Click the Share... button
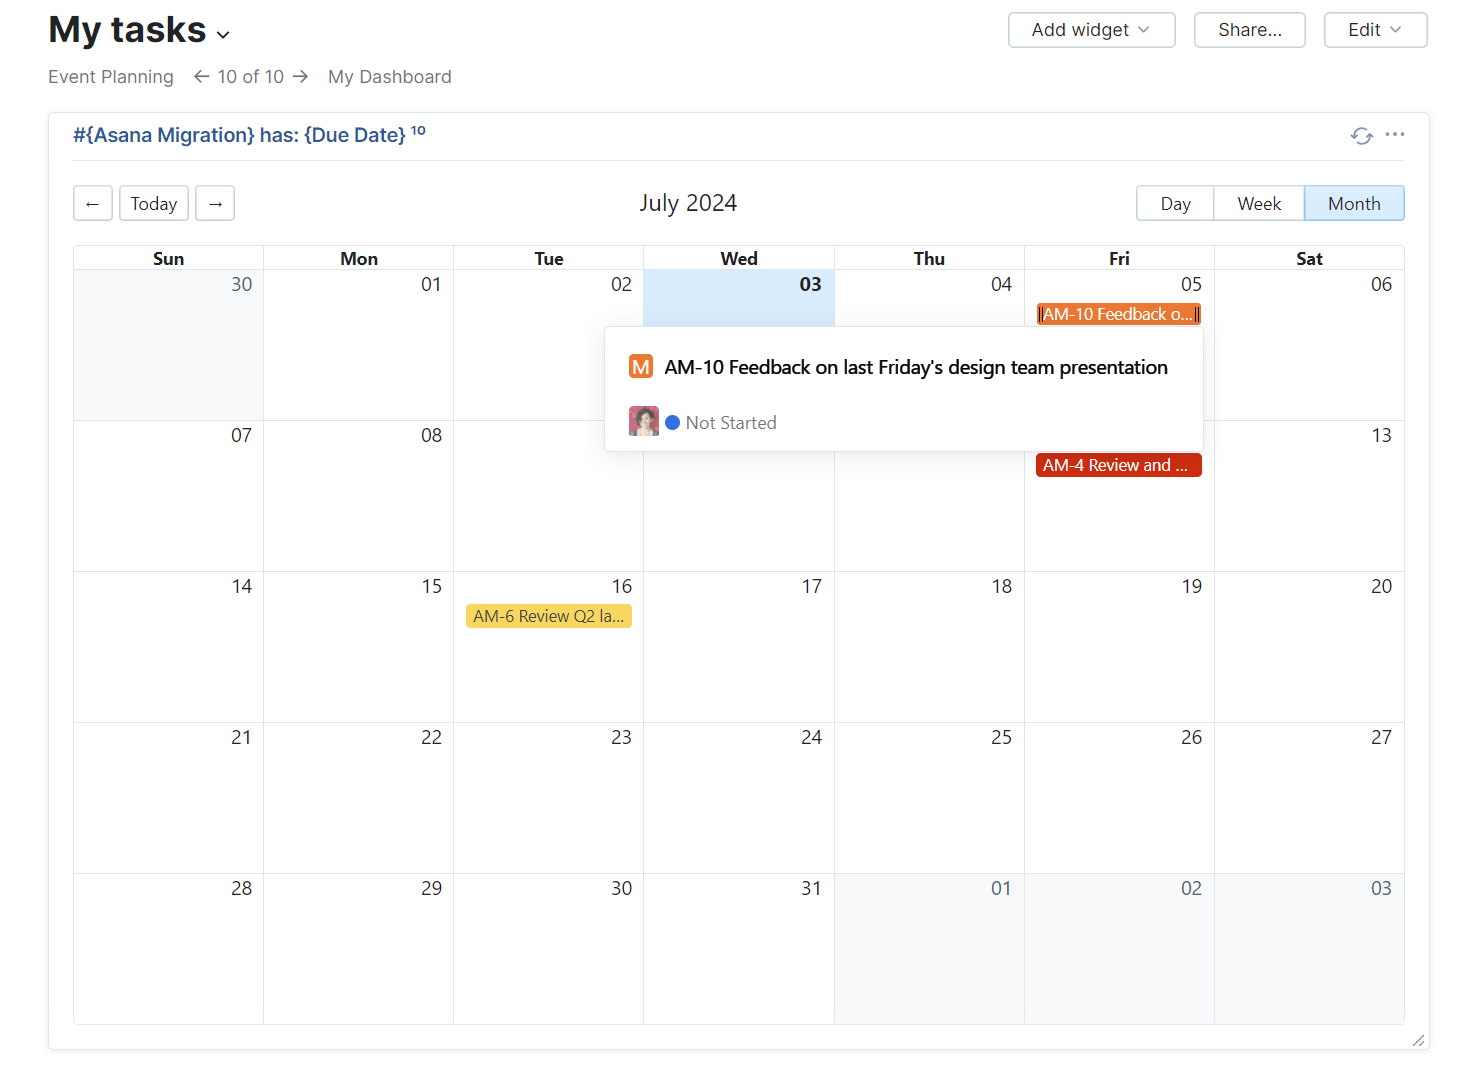 (1249, 30)
